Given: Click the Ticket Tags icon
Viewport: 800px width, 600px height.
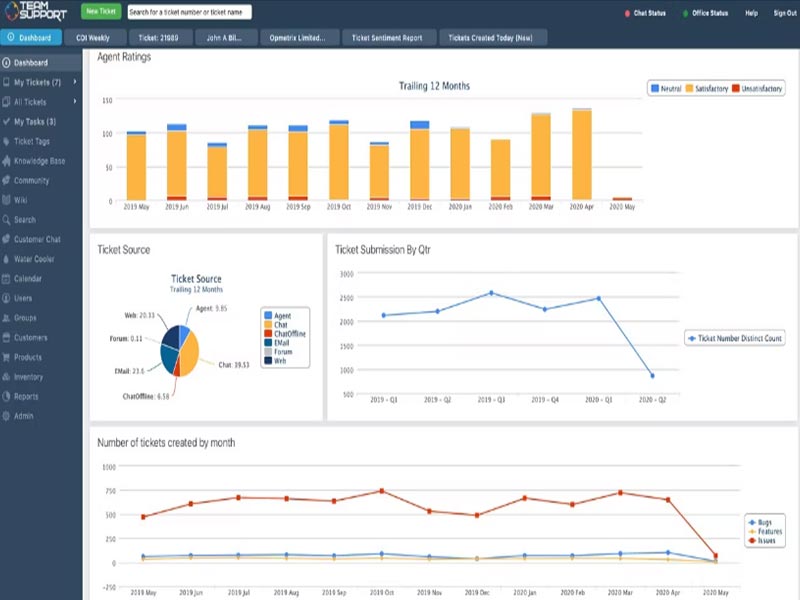Looking at the screenshot, I should 7,141.
